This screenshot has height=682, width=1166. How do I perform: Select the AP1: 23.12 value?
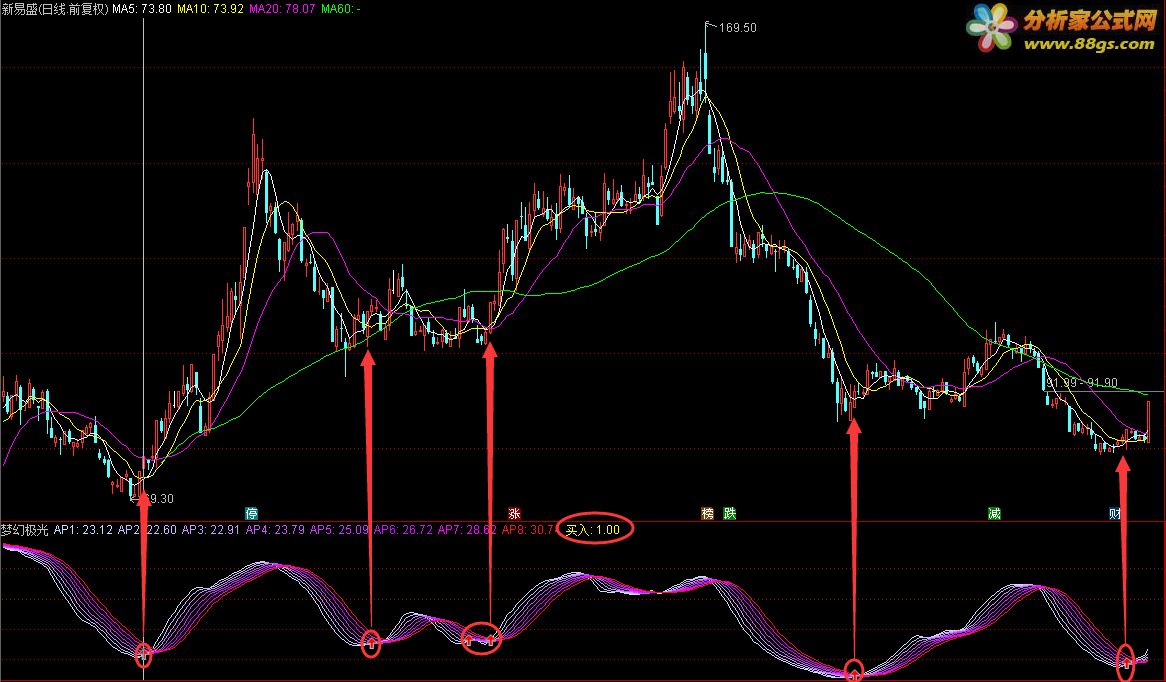(x=83, y=530)
